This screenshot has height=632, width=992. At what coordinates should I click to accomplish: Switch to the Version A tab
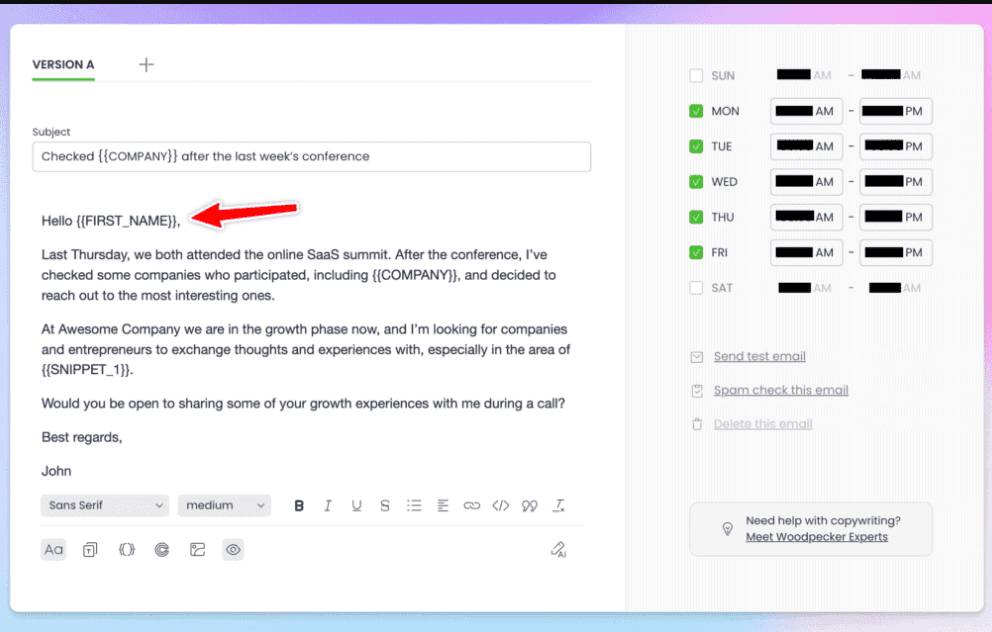click(x=62, y=62)
